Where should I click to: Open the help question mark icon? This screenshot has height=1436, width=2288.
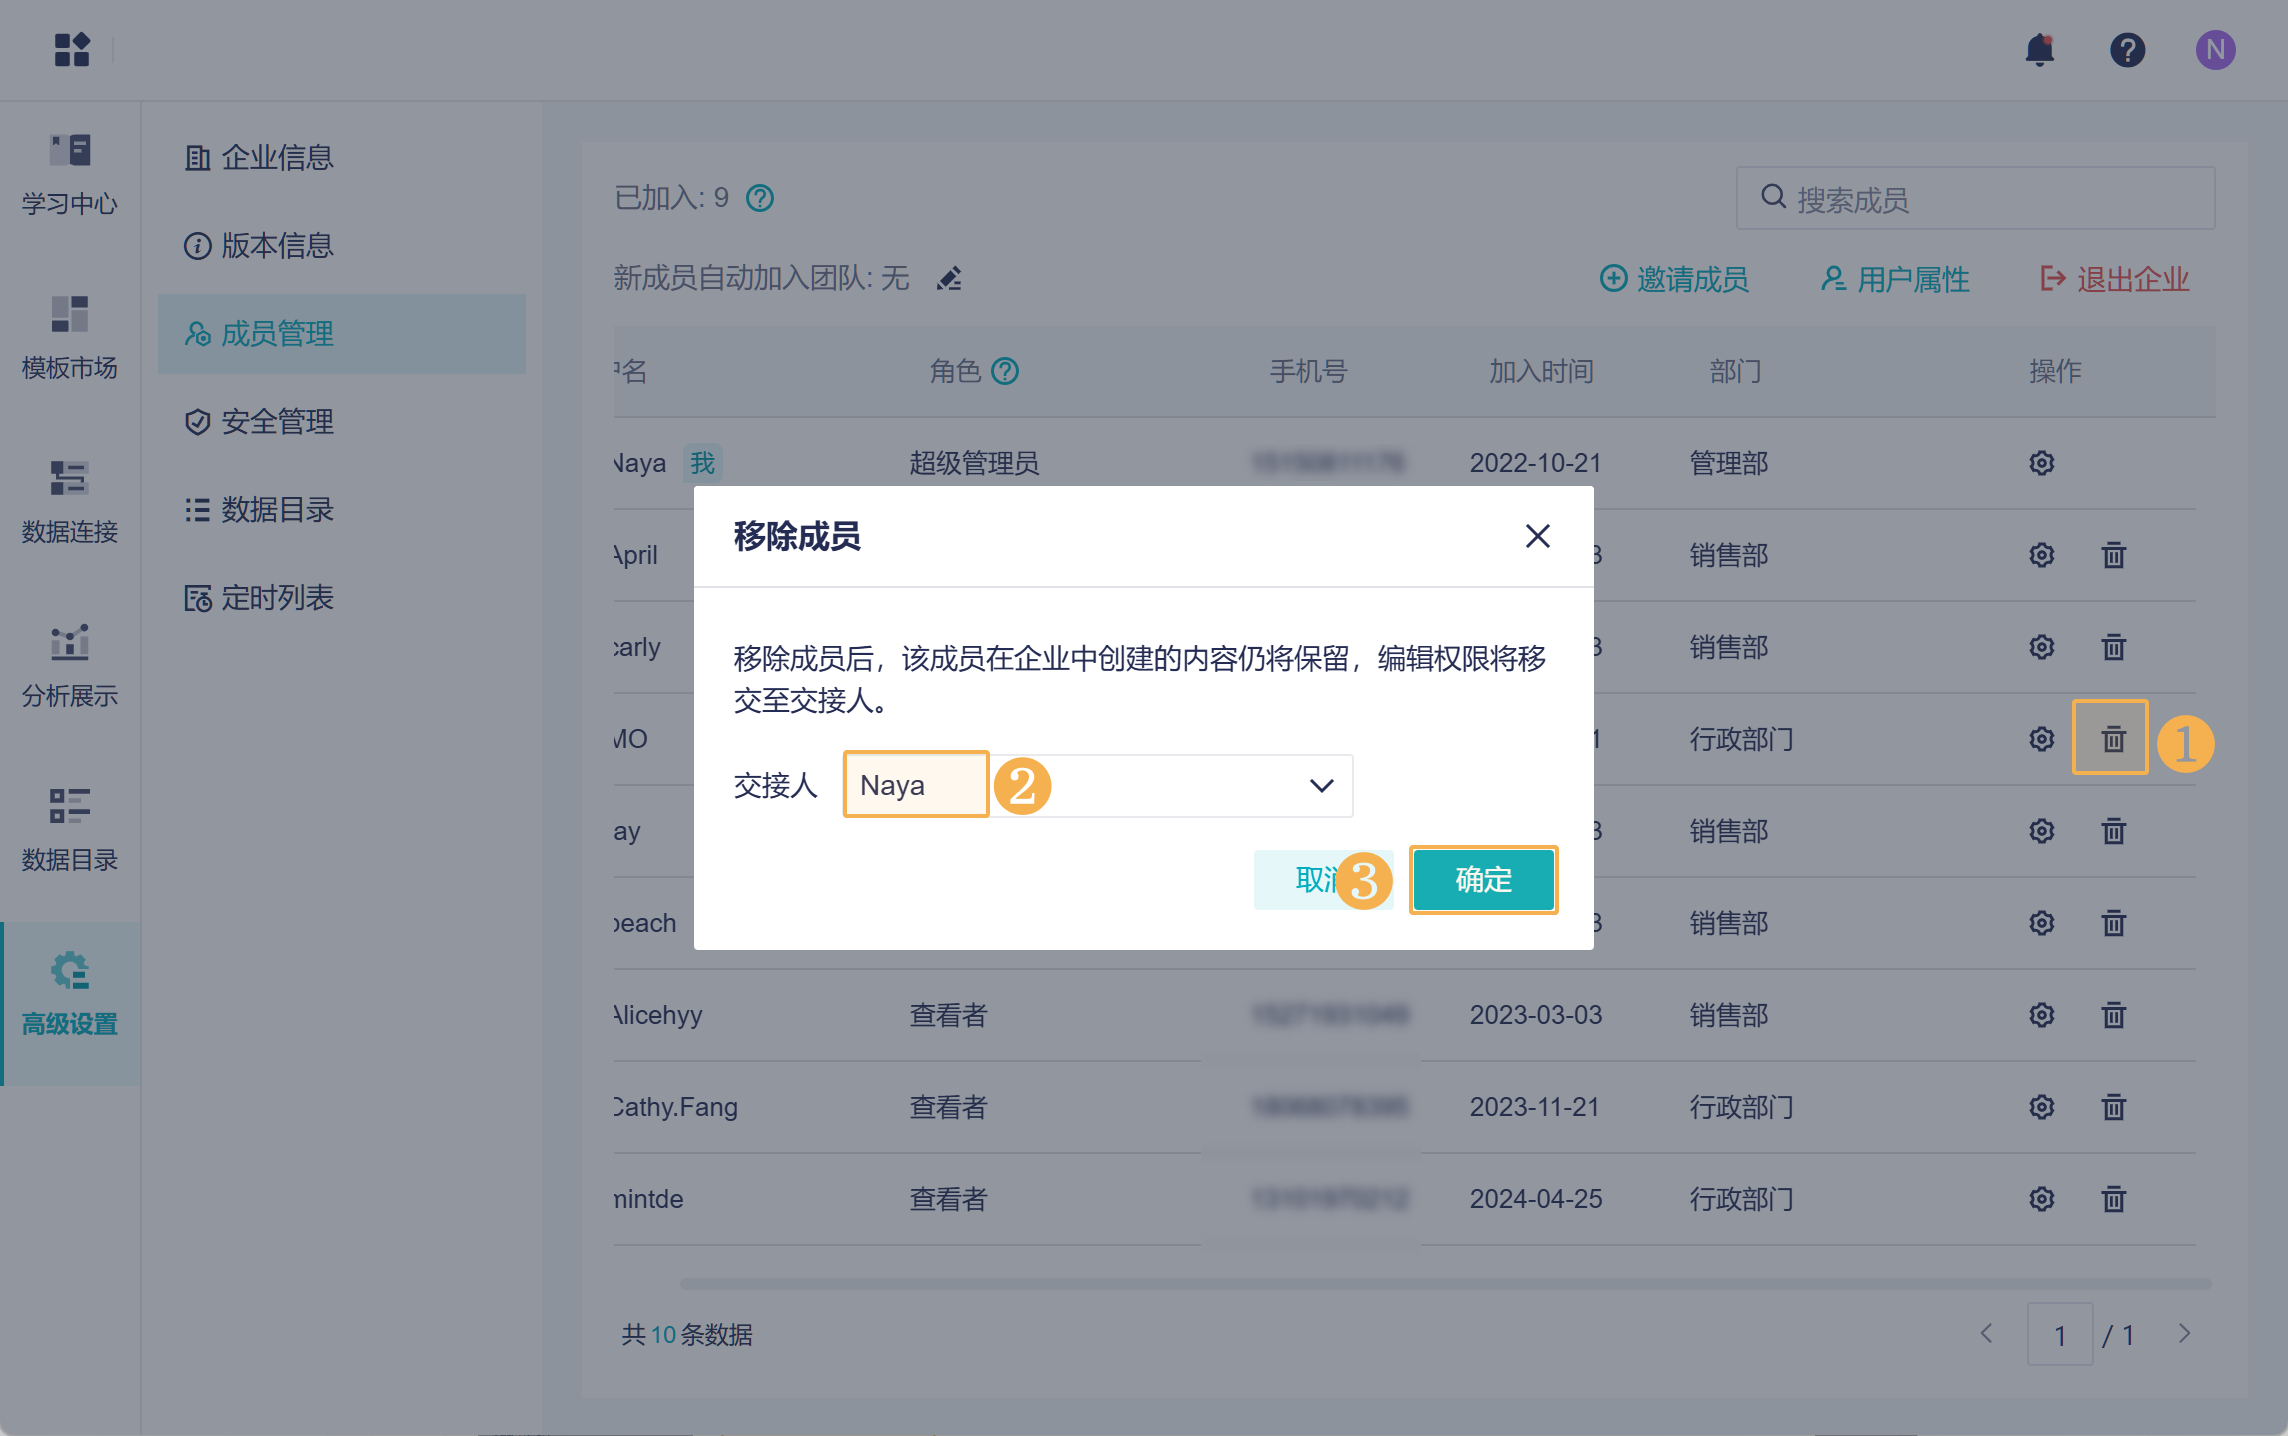[2127, 50]
